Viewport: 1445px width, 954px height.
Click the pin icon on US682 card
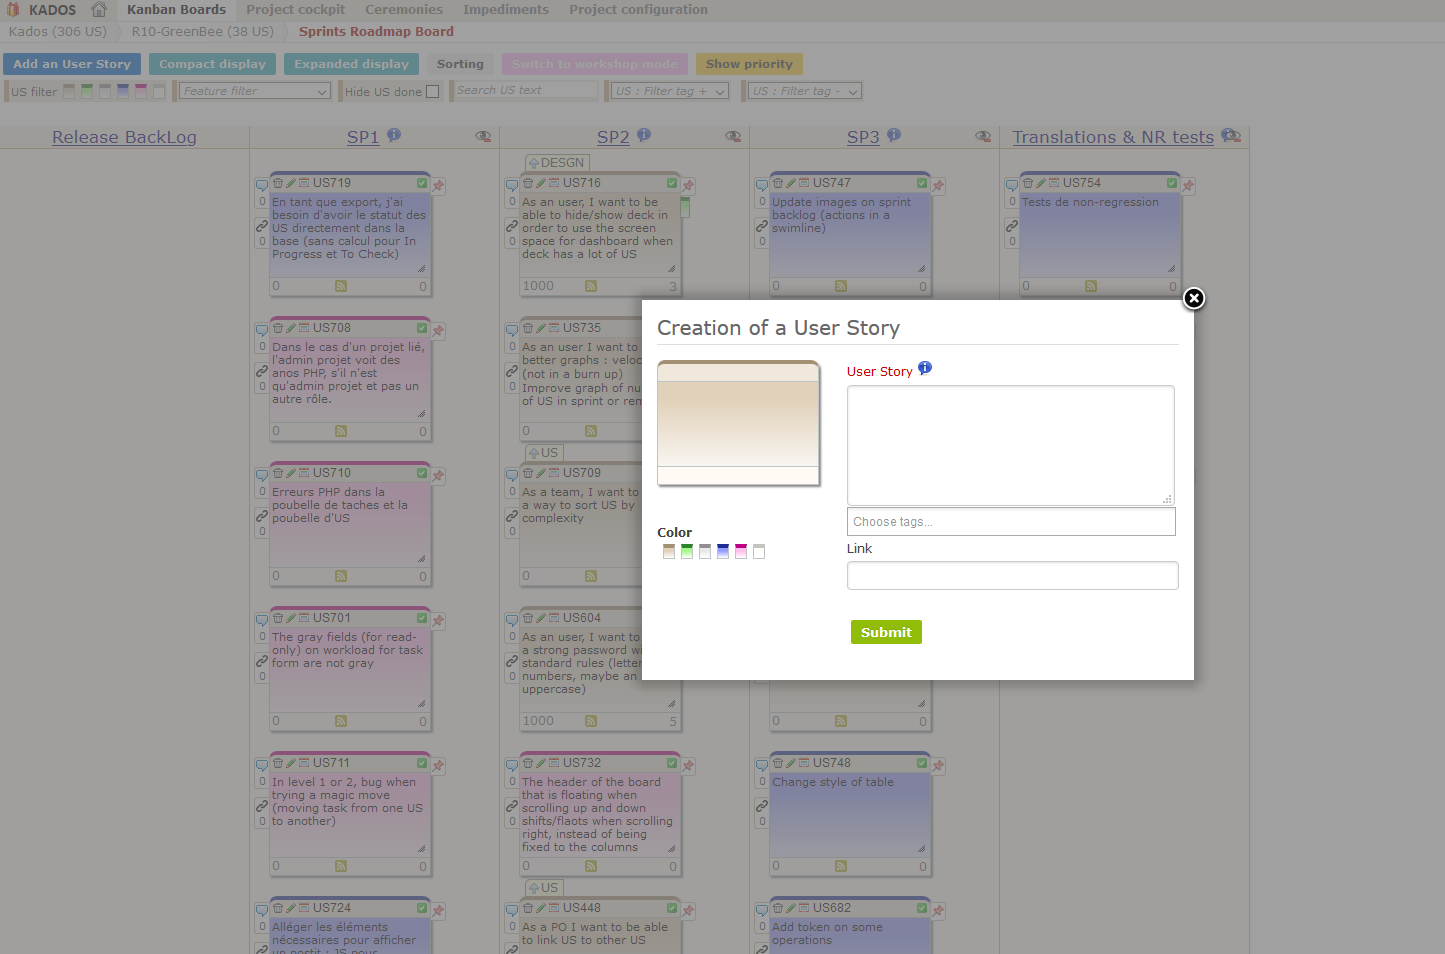(x=938, y=910)
